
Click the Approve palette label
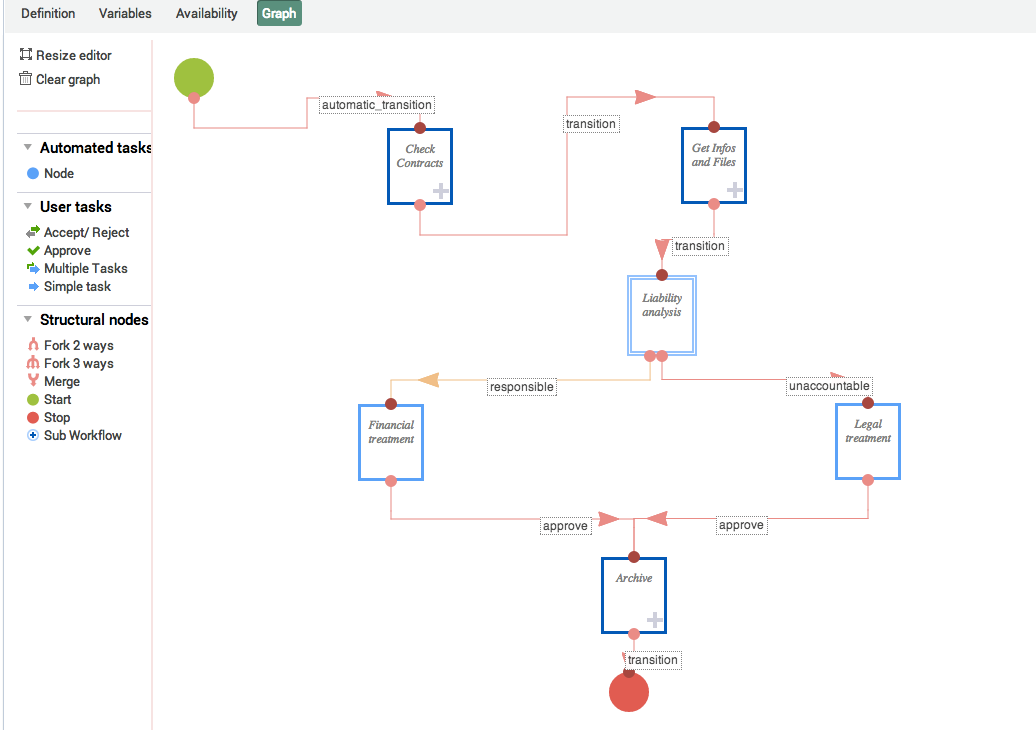pyautogui.click(x=67, y=251)
